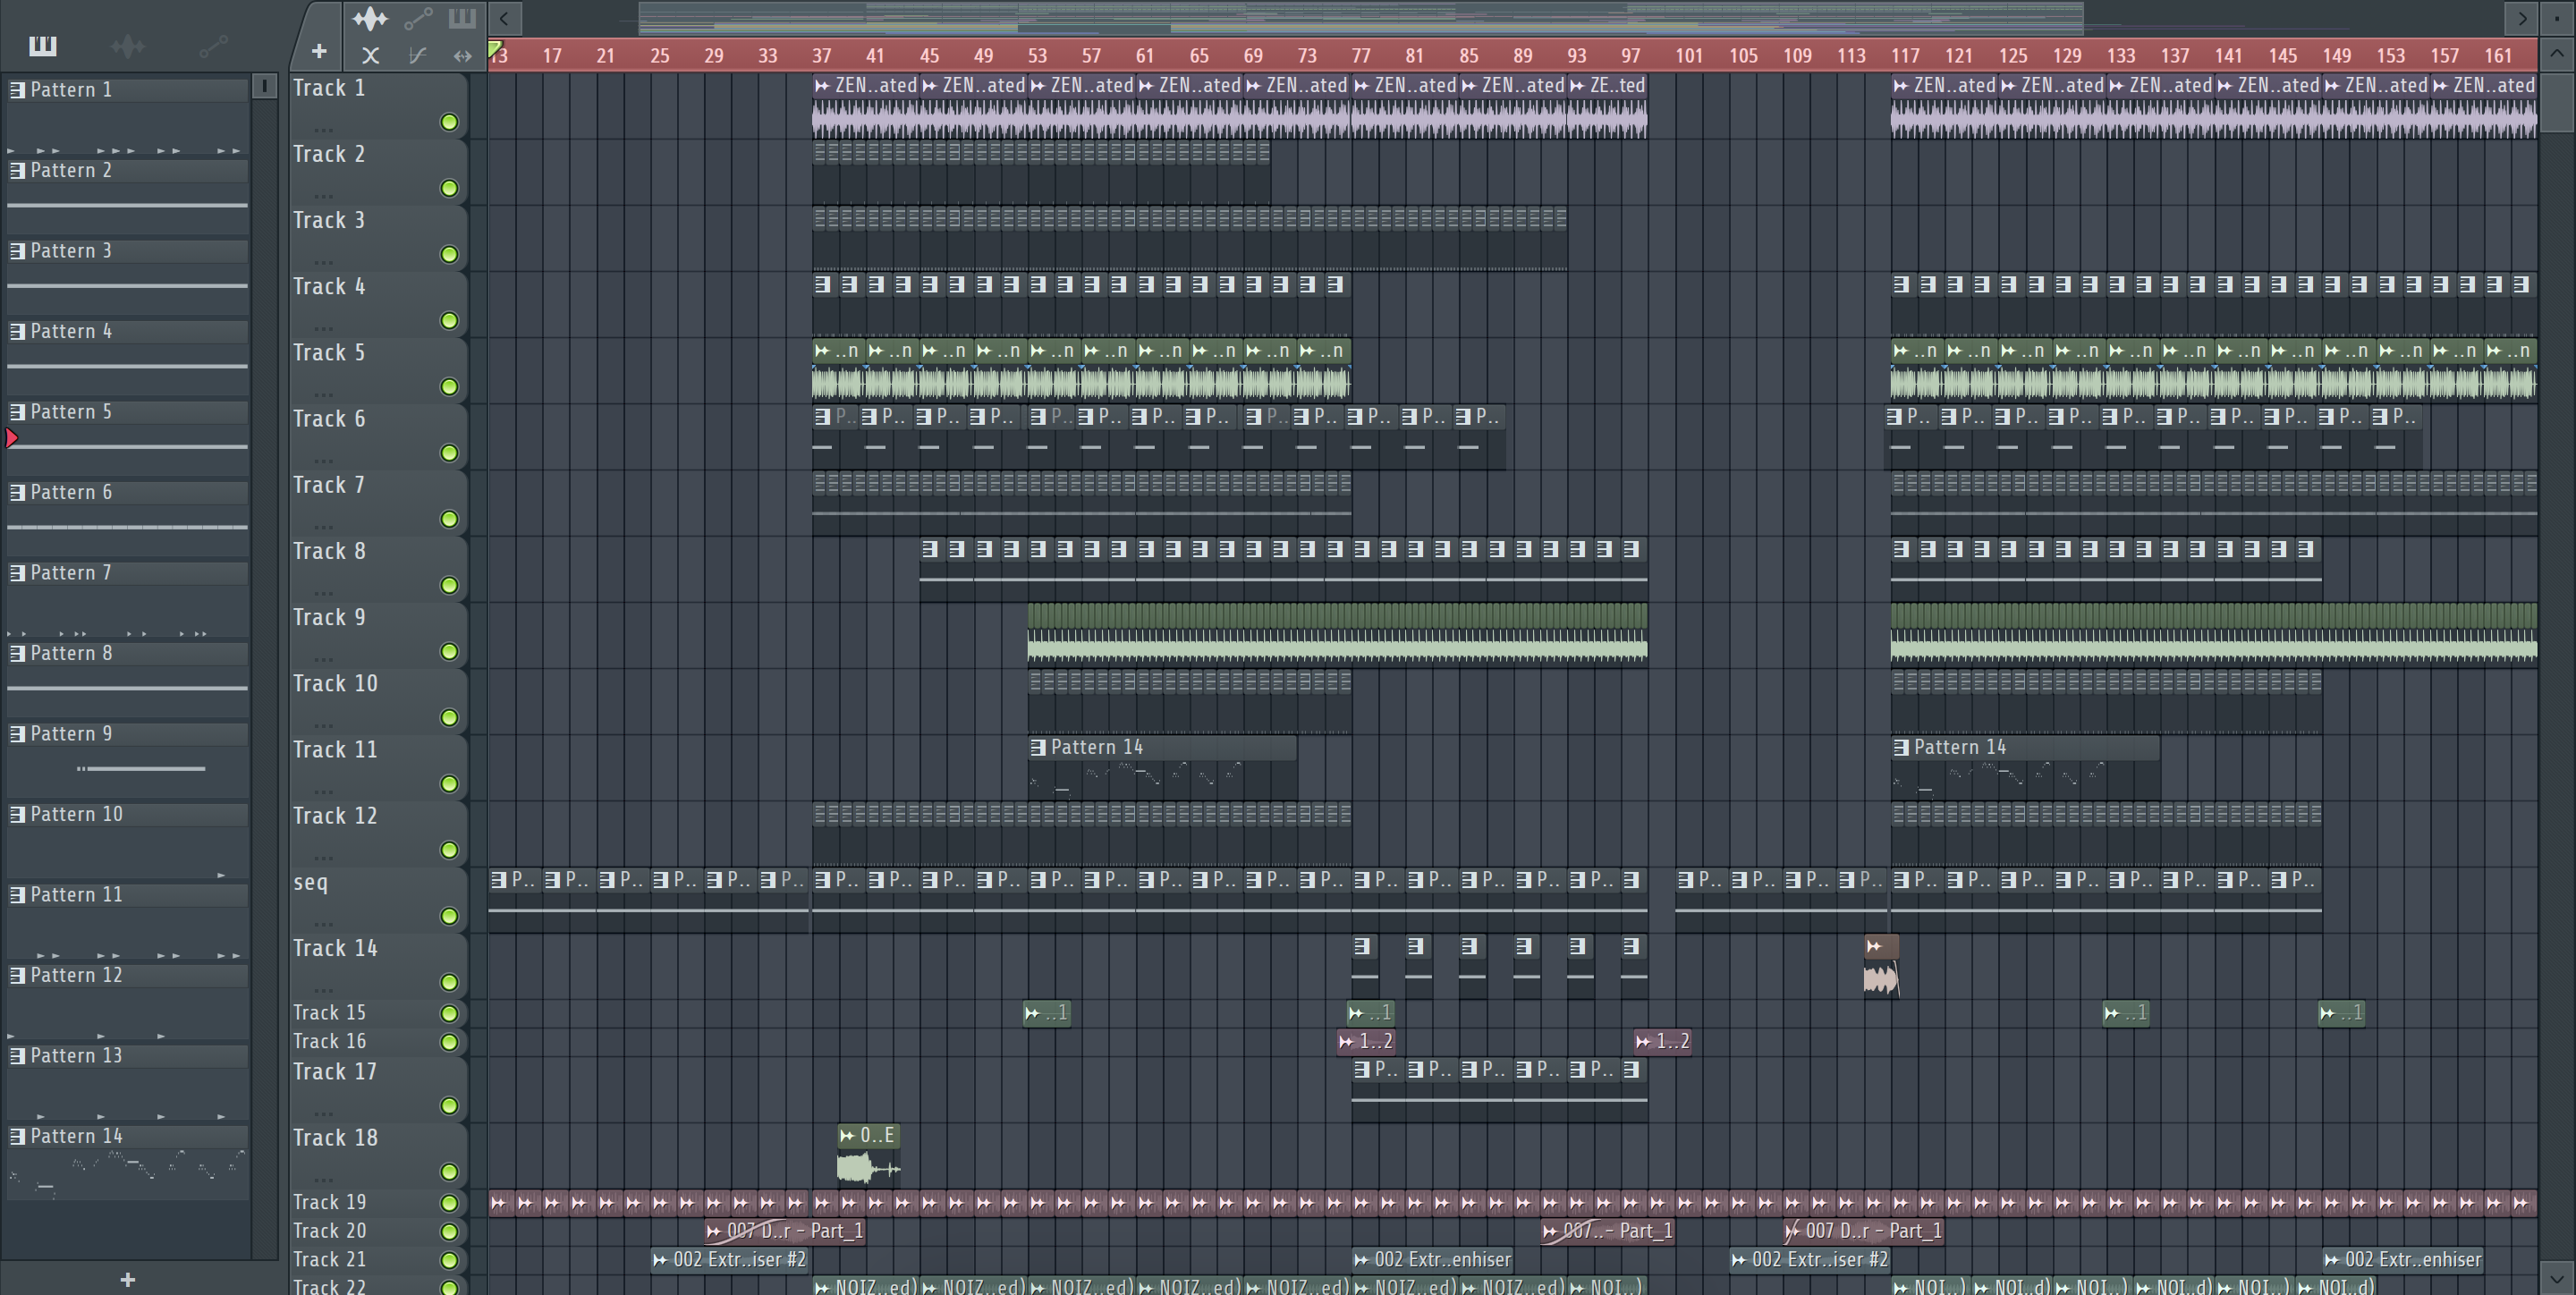Open second Pattern 14 clip menu near bar 117

[x=1901, y=747]
